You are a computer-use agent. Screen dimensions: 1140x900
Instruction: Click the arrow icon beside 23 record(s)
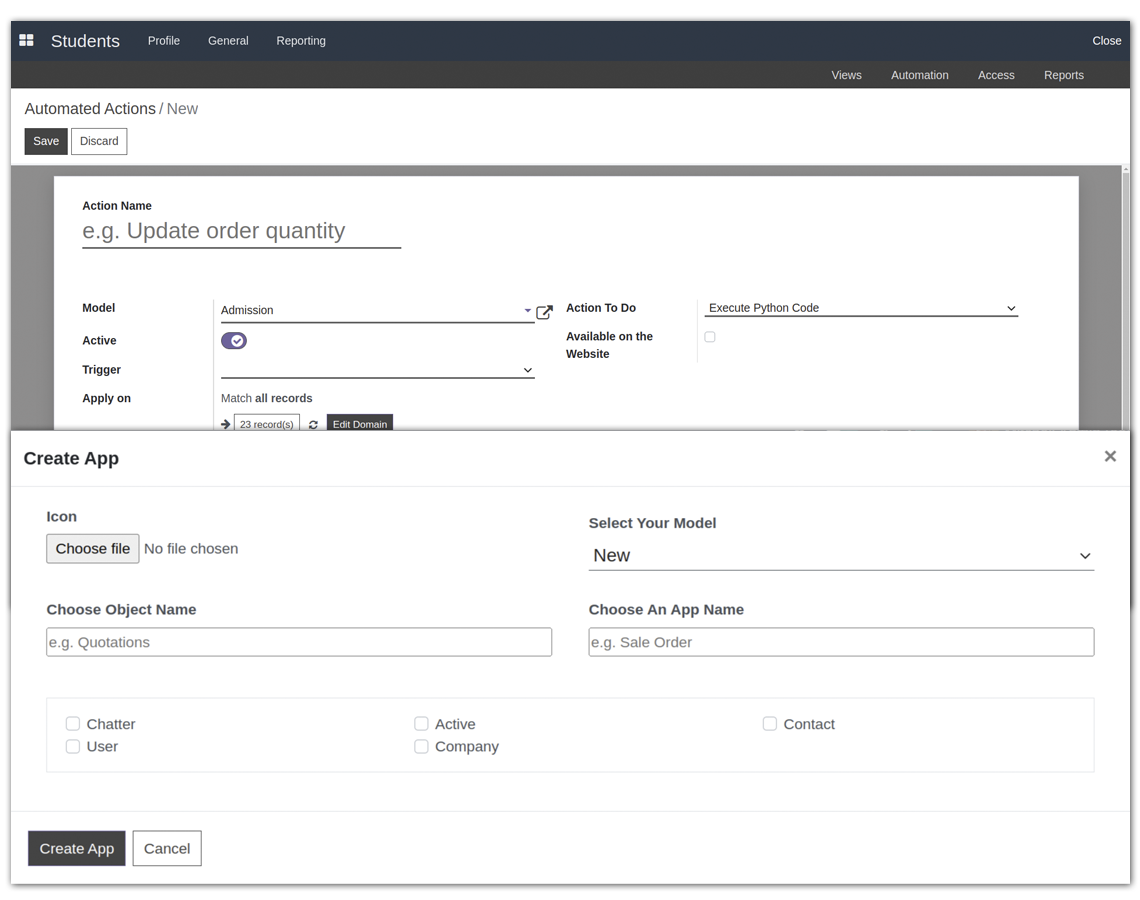pos(226,424)
